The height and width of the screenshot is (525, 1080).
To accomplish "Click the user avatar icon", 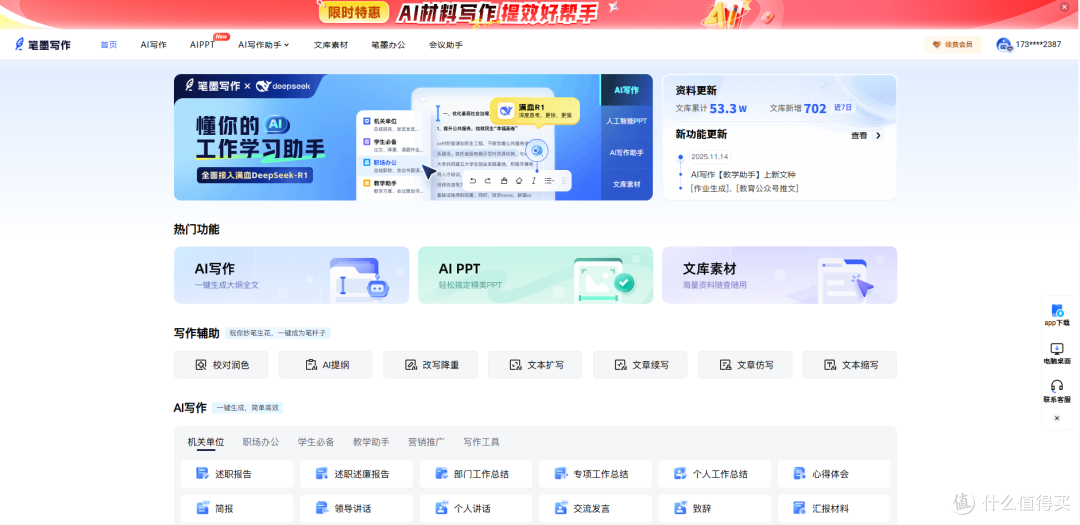I will click(x=1004, y=45).
